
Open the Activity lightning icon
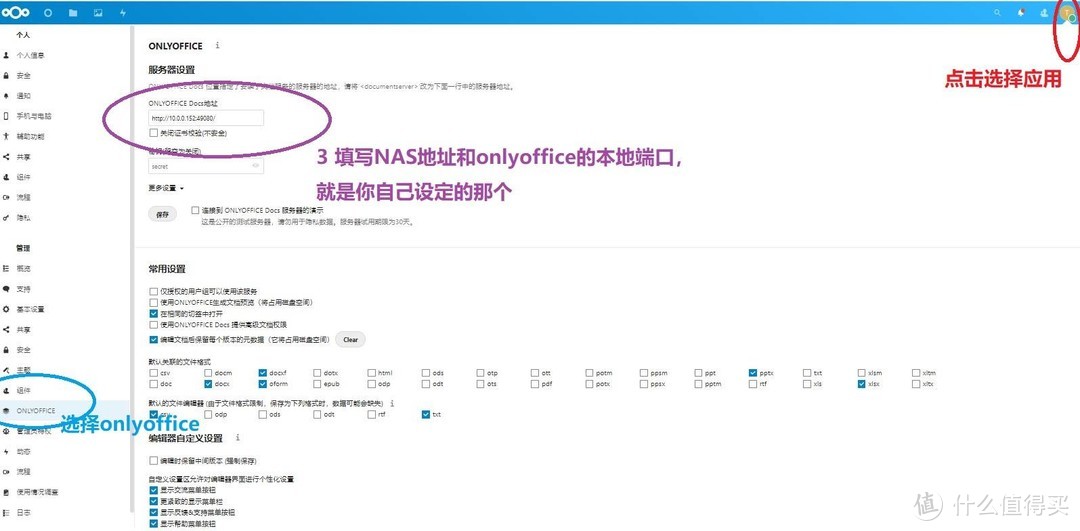point(123,12)
